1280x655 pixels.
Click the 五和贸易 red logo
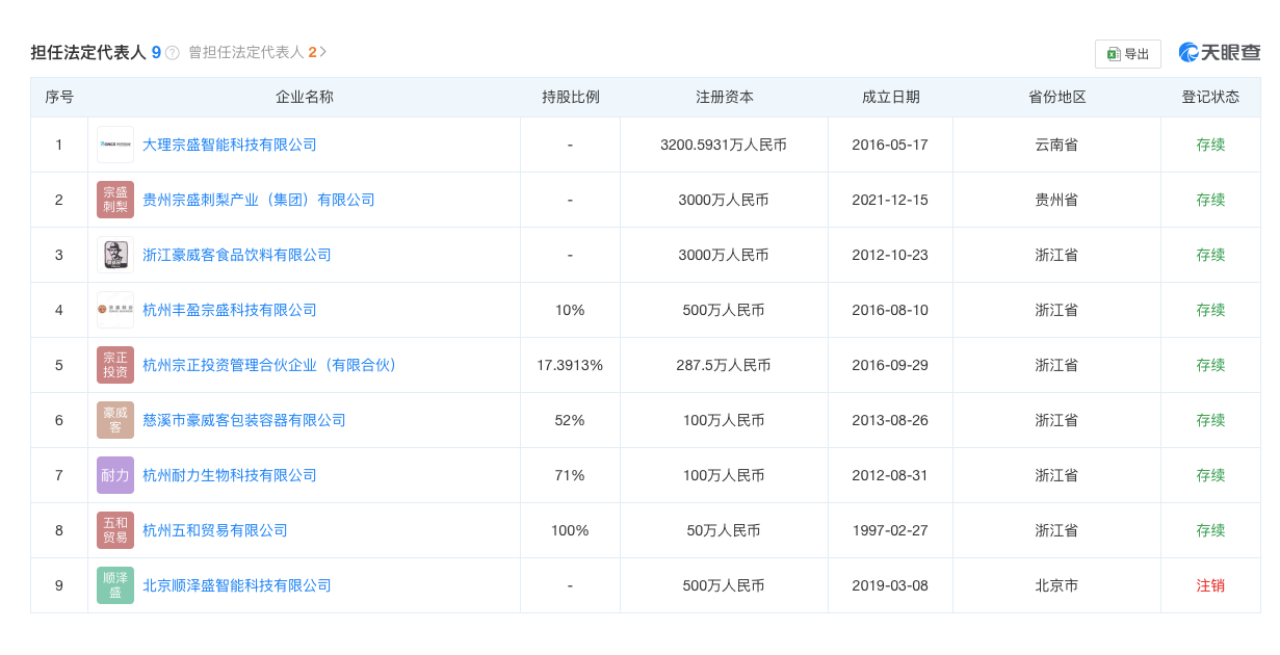[x=115, y=530]
